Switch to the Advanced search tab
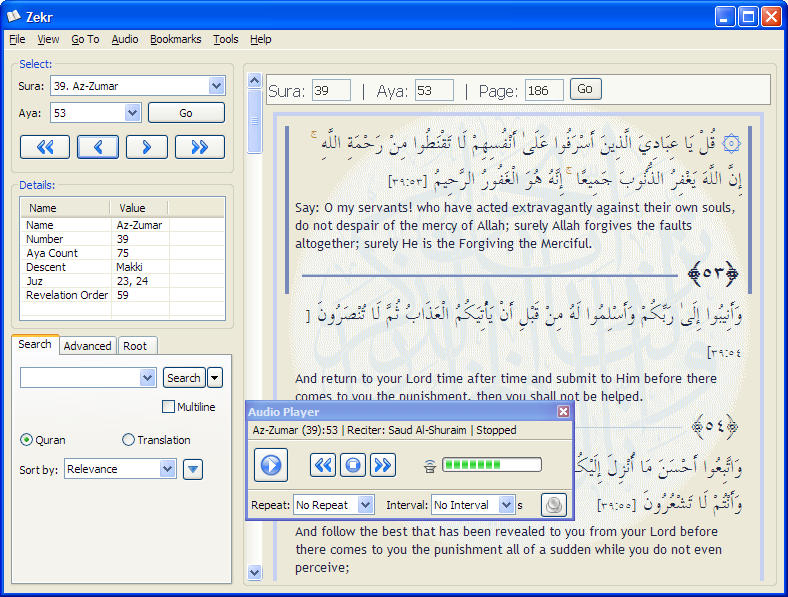This screenshot has height=597, width=788. [87, 346]
